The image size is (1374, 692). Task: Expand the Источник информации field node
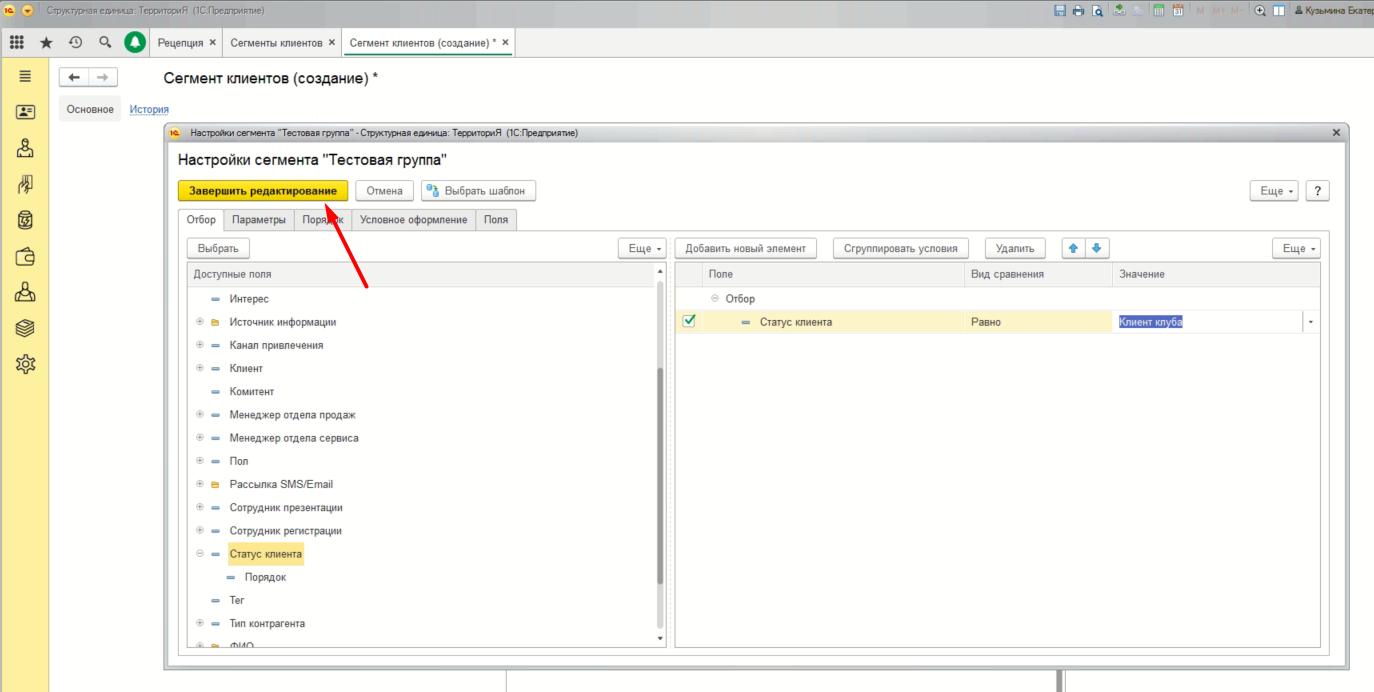click(x=200, y=322)
